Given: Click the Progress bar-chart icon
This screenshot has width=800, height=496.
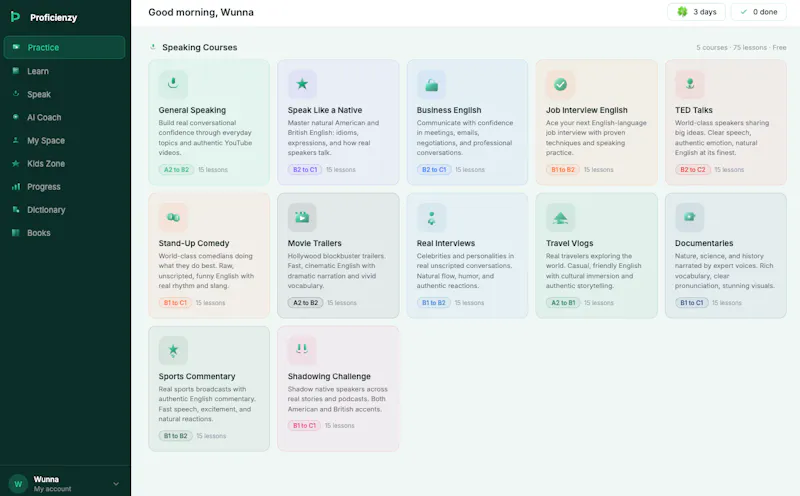Looking at the screenshot, I should coord(16,187).
